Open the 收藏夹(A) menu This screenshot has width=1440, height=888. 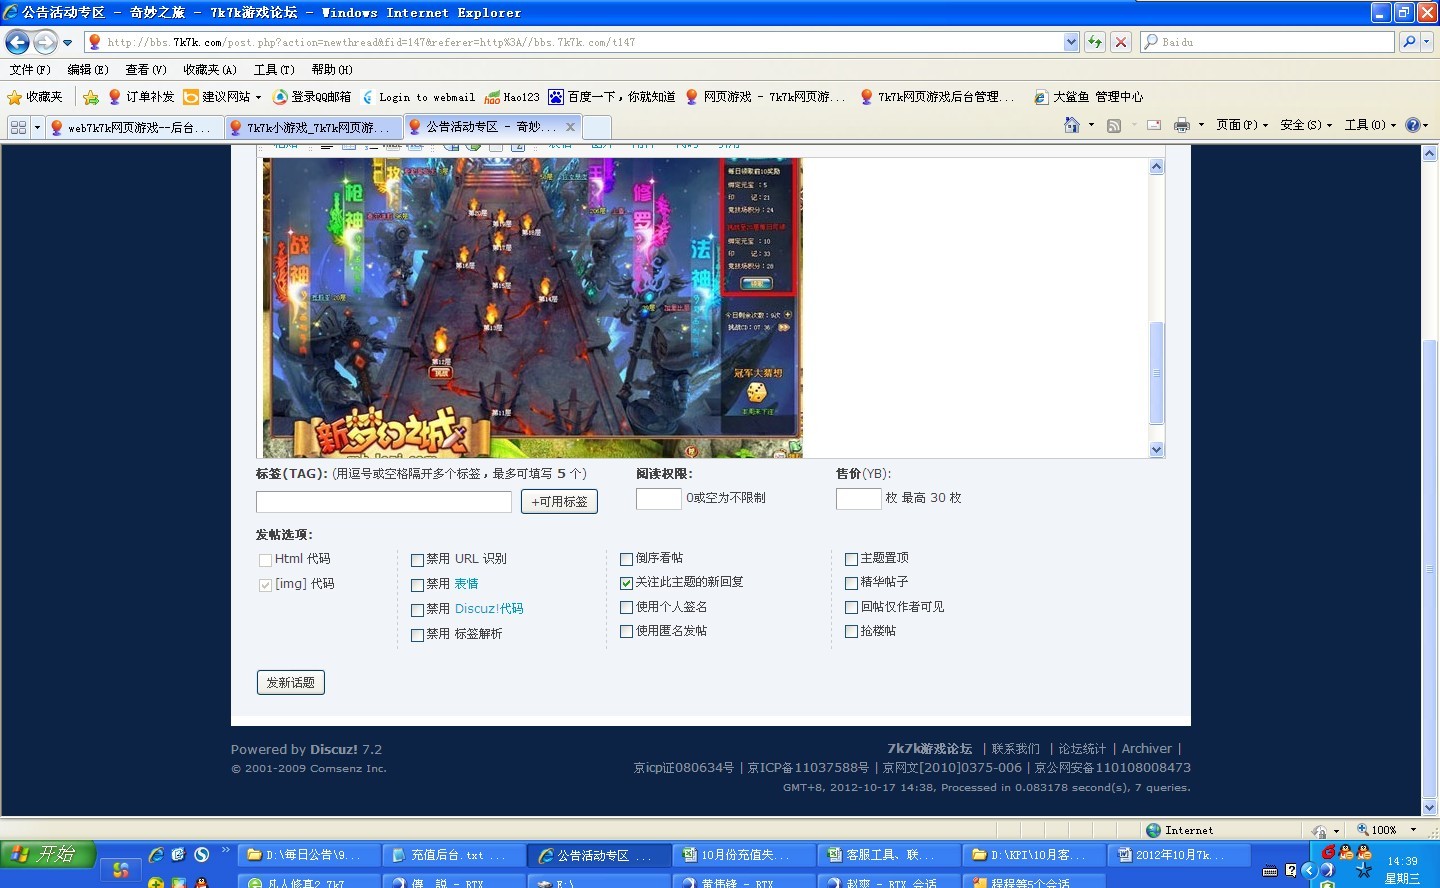[209, 70]
